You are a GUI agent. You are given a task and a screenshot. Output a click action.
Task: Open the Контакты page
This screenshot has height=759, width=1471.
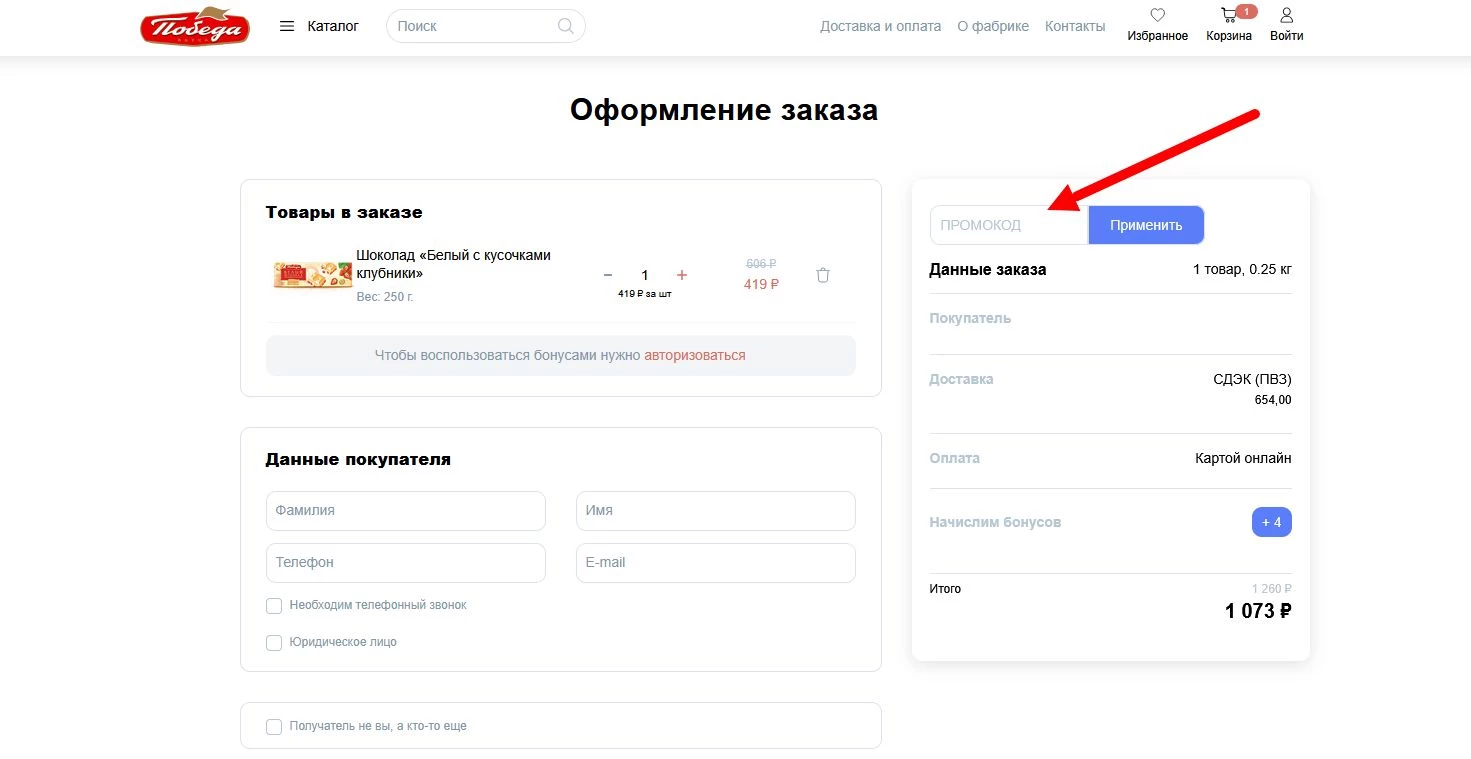[1075, 26]
